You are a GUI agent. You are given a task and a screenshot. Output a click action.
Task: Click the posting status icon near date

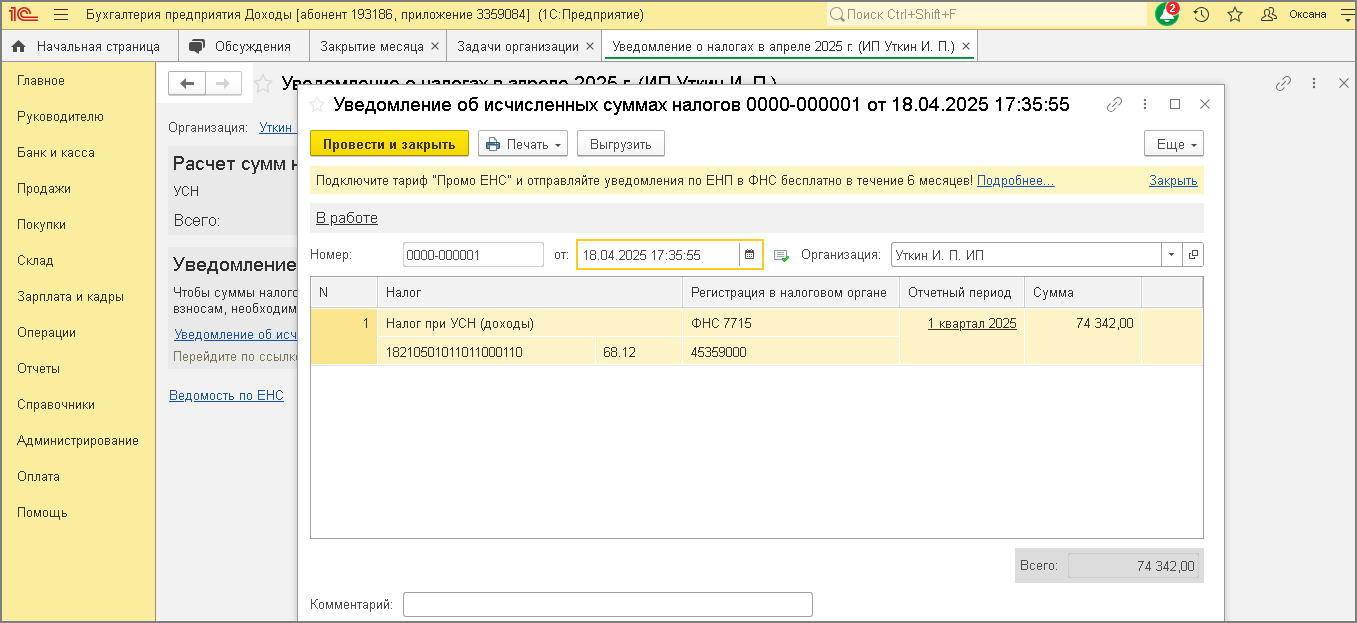[x=781, y=256]
